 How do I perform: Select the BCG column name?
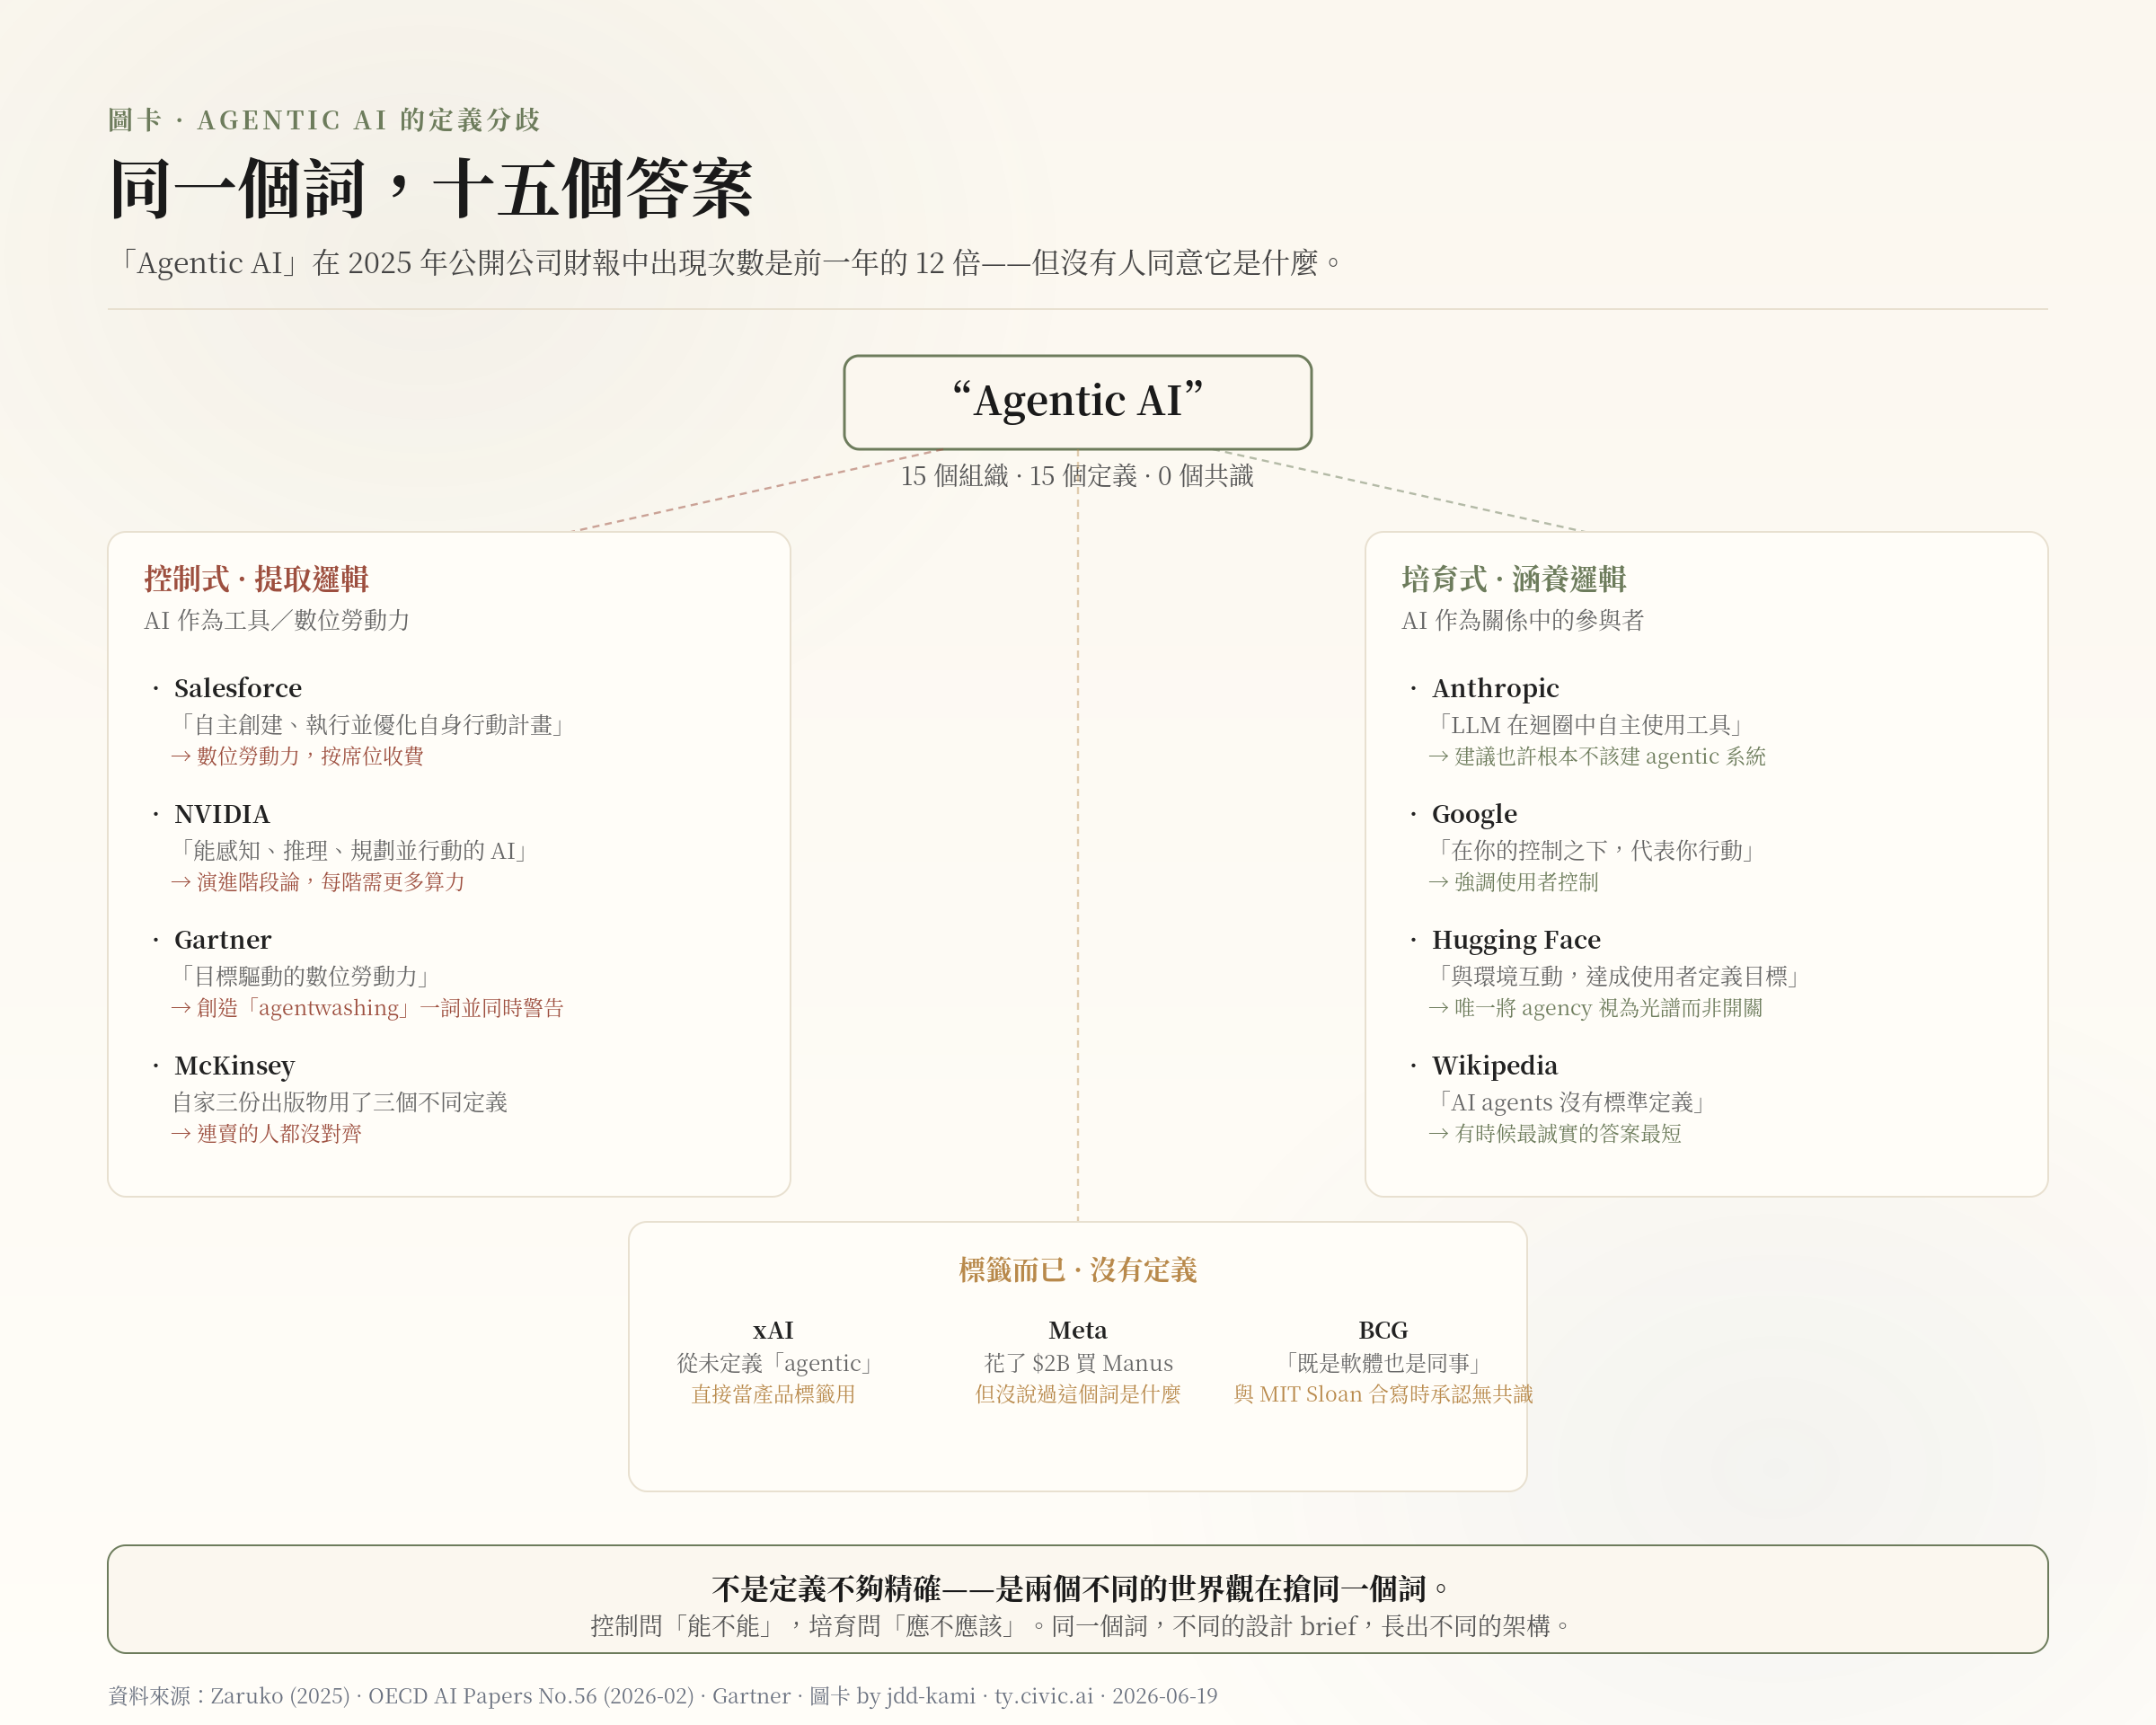(x=1383, y=1330)
